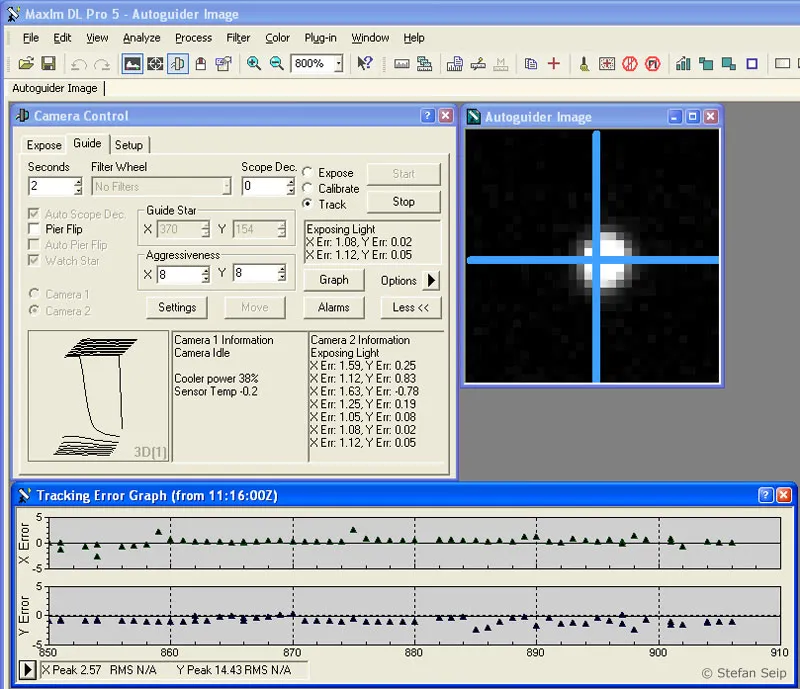Image resolution: width=800 pixels, height=689 pixels.
Task: Click the Settings button
Action: (177, 307)
